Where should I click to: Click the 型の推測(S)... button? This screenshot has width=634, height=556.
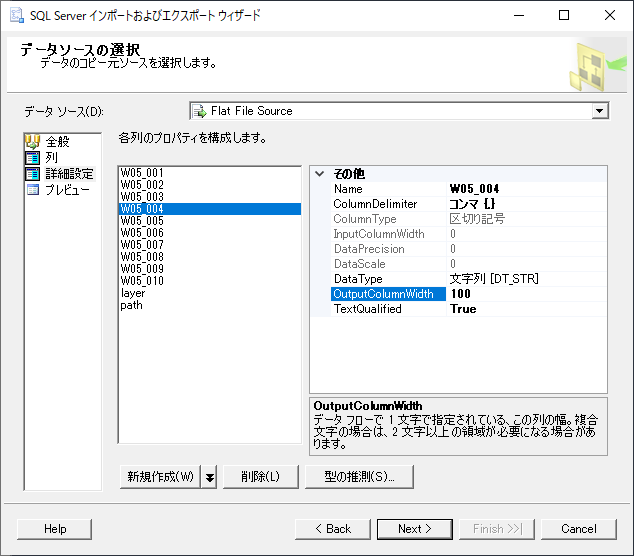[359, 477]
